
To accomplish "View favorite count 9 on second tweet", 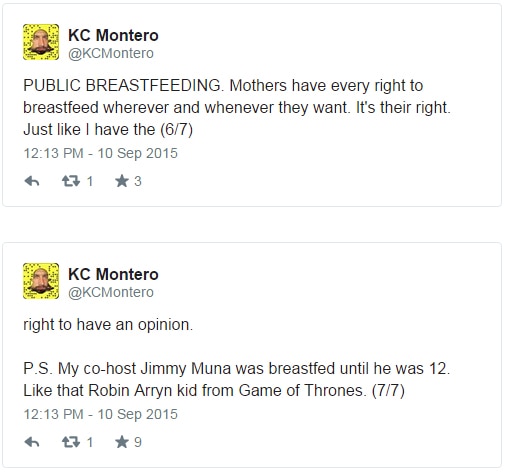I will click(x=138, y=442).
